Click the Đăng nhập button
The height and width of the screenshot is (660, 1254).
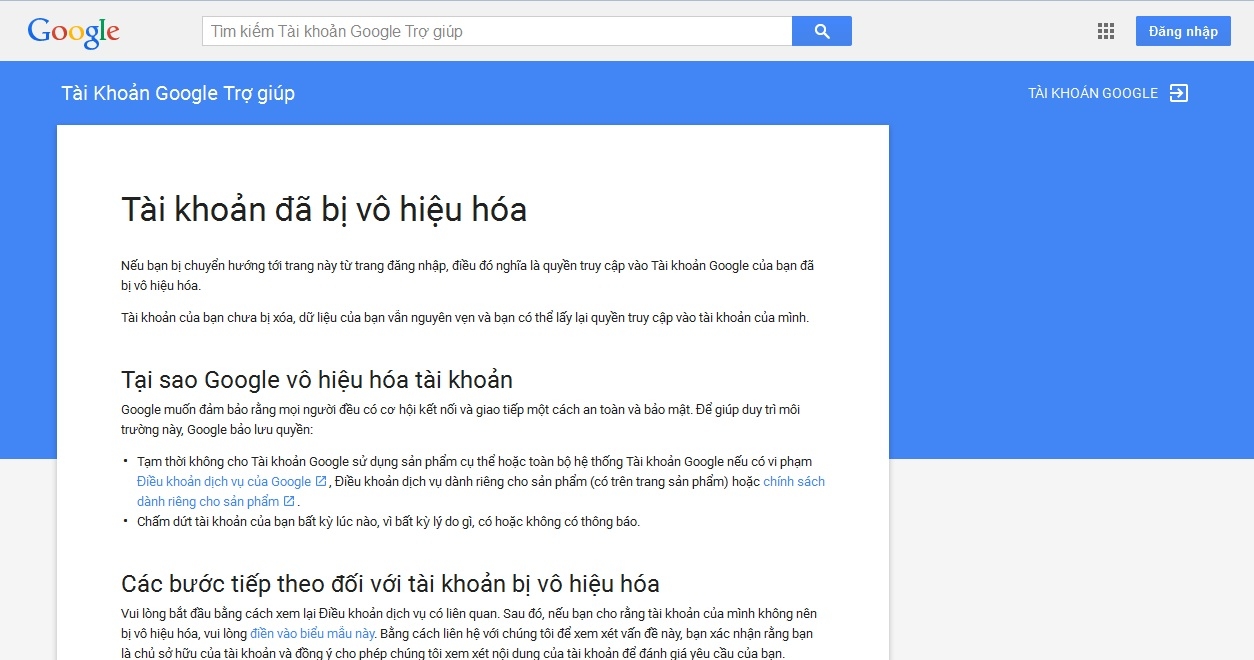(x=1183, y=31)
